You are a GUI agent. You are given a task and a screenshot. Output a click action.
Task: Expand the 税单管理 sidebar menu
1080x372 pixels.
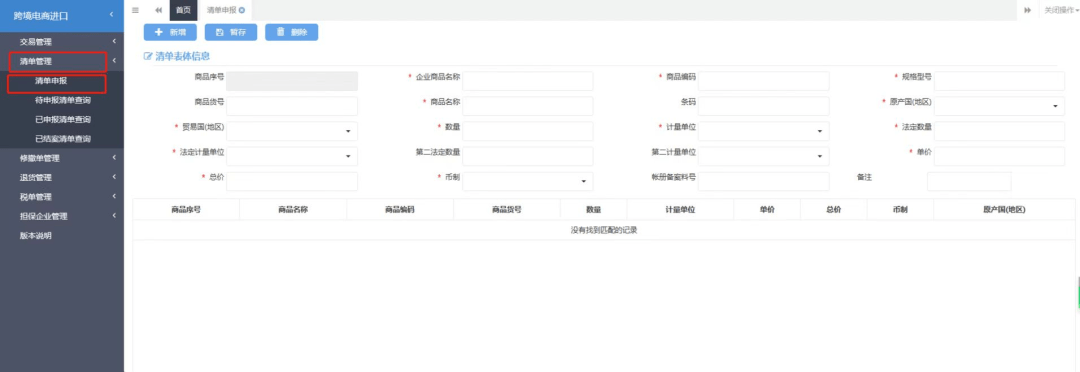62,196
